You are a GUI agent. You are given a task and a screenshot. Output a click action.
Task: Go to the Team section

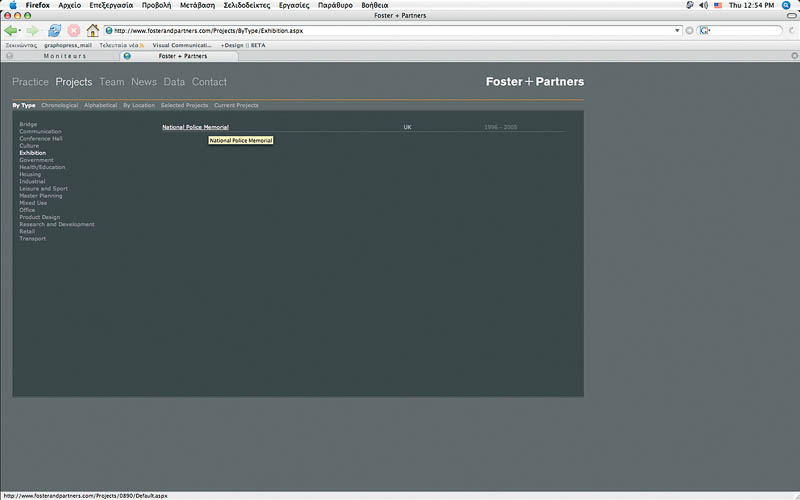112,82
